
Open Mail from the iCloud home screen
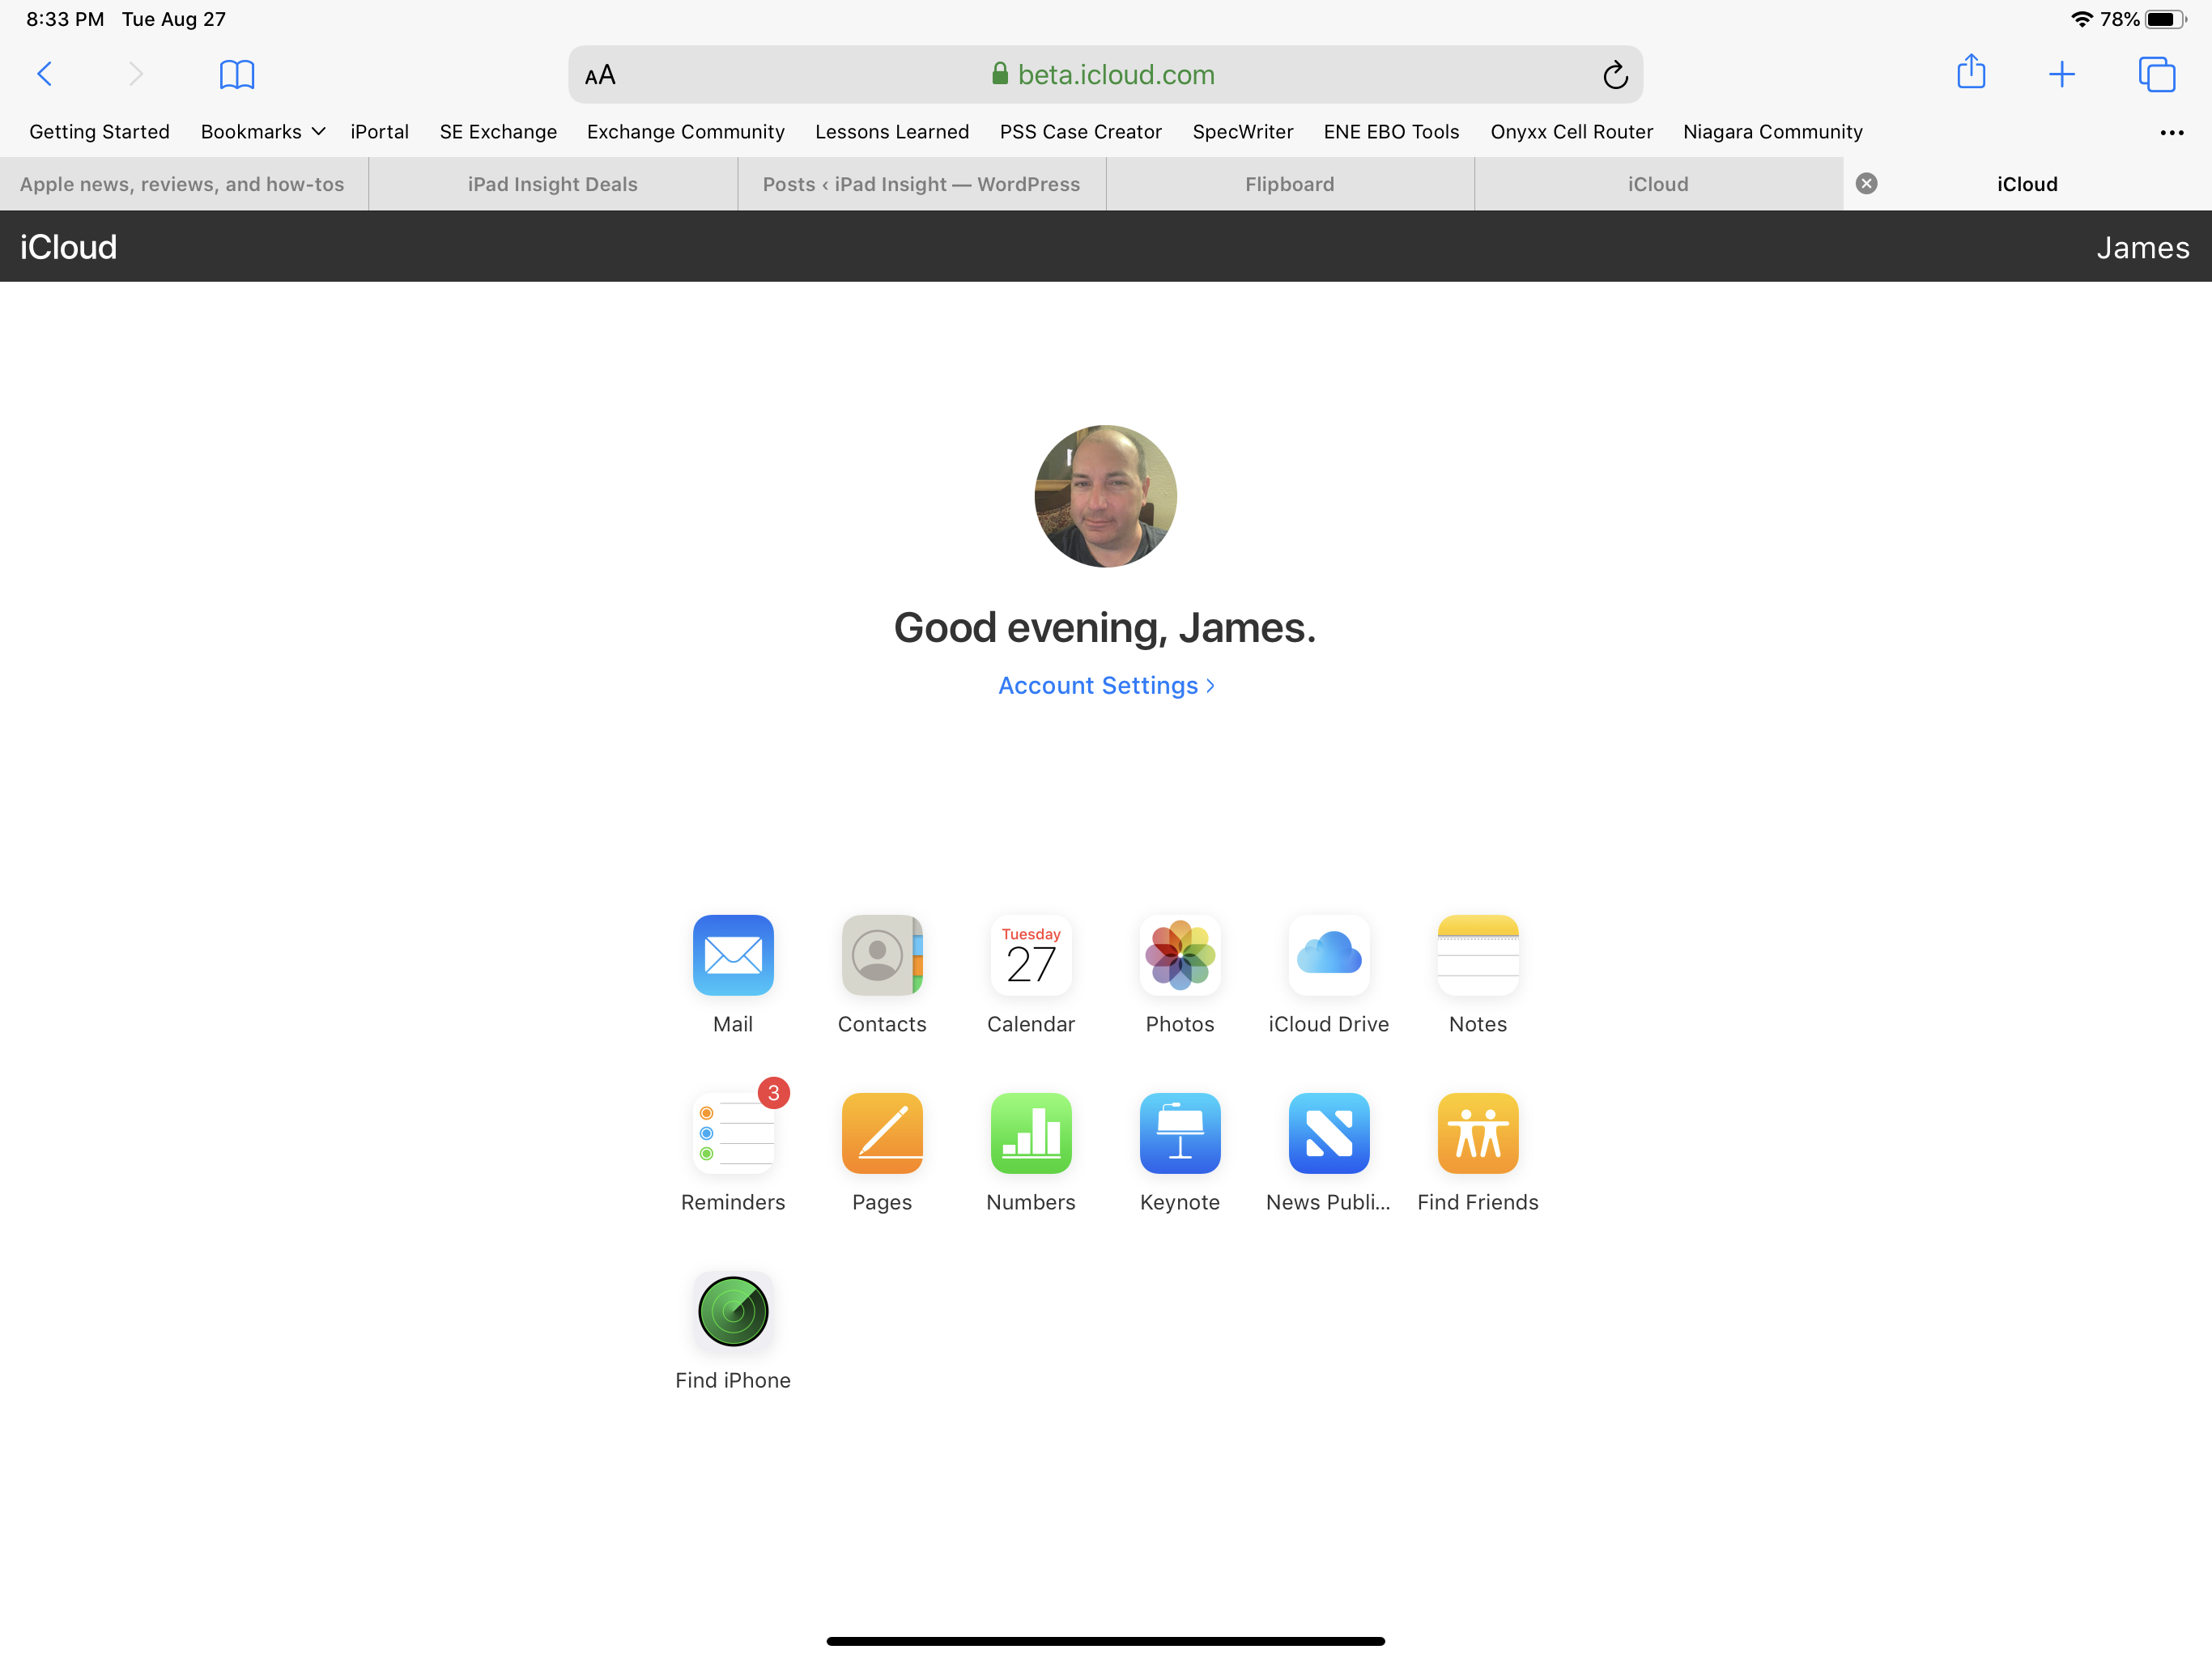pos(733,956)
